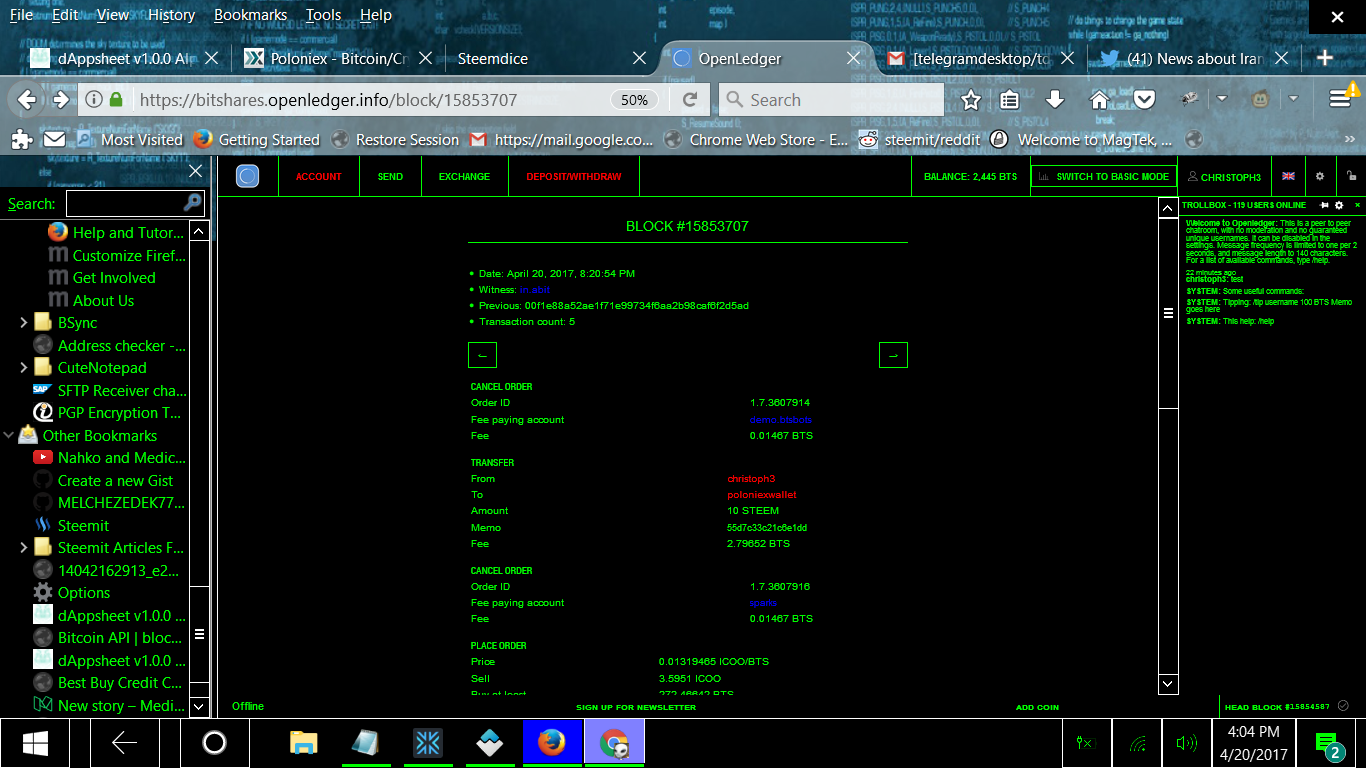The image size is (1366, 768).
Task: Click the UK flag language icon
Action: (1288, 176)
